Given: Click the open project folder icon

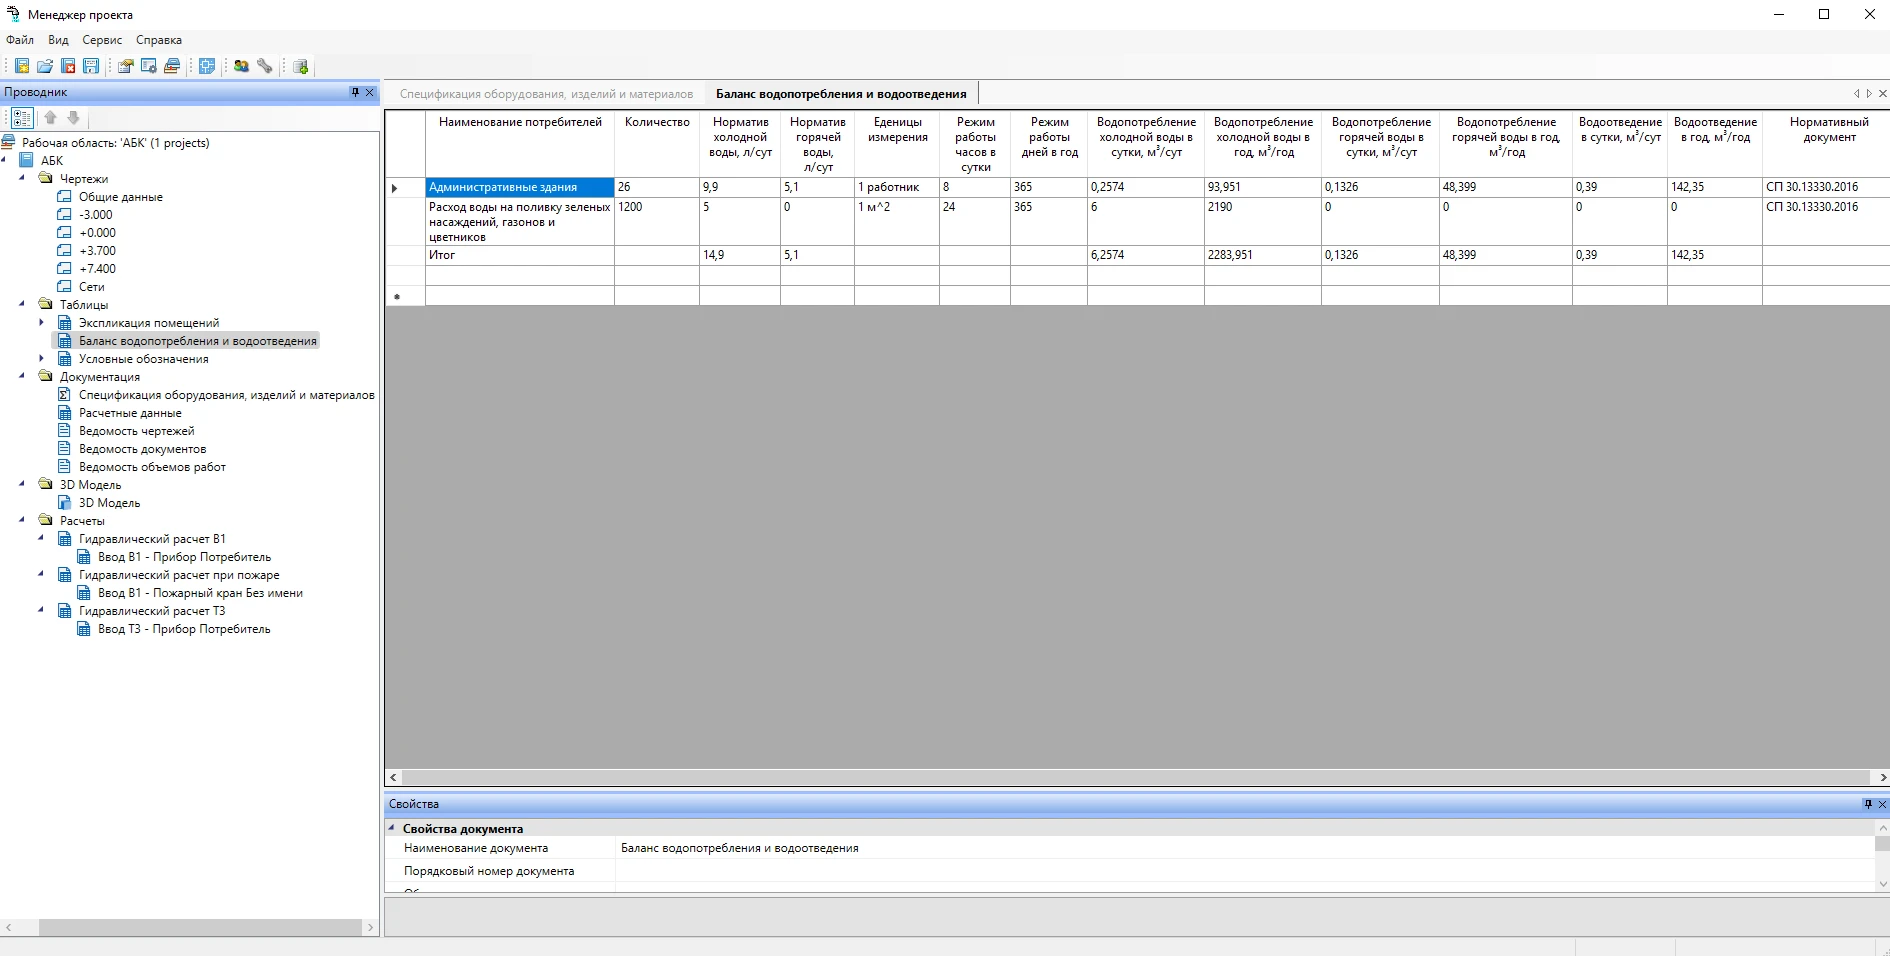Looking at the screenshot, I should (45, 66).
